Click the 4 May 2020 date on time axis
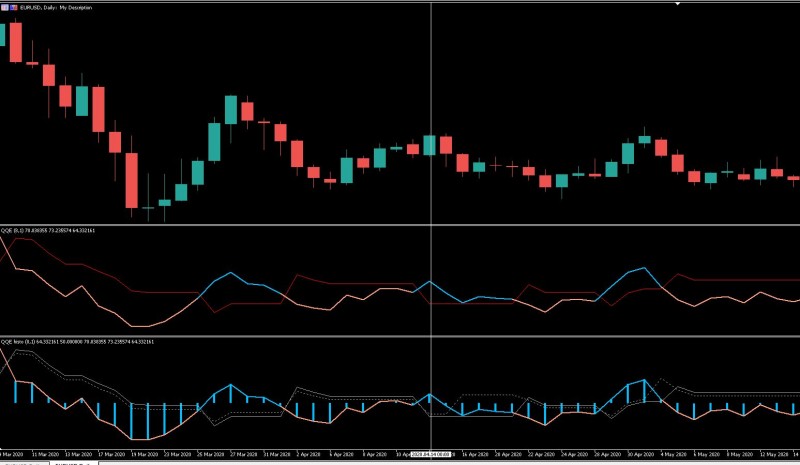This screenshot has height=465, width=800. [x=673, y=454]
